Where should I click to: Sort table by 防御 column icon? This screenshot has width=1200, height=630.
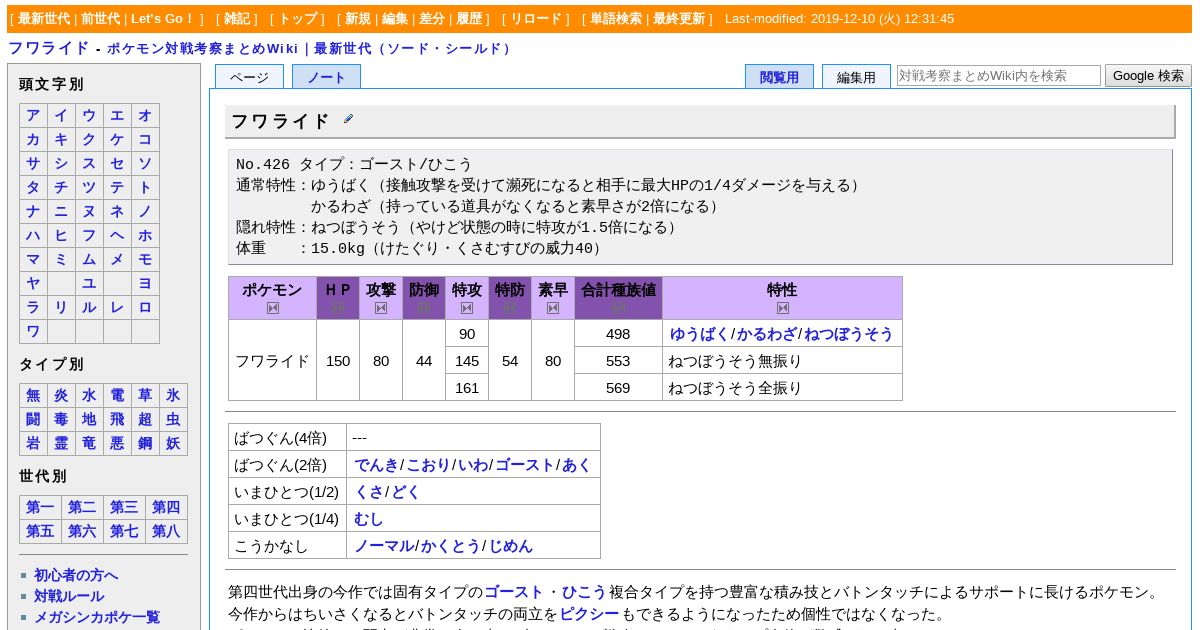coord(424,308)
